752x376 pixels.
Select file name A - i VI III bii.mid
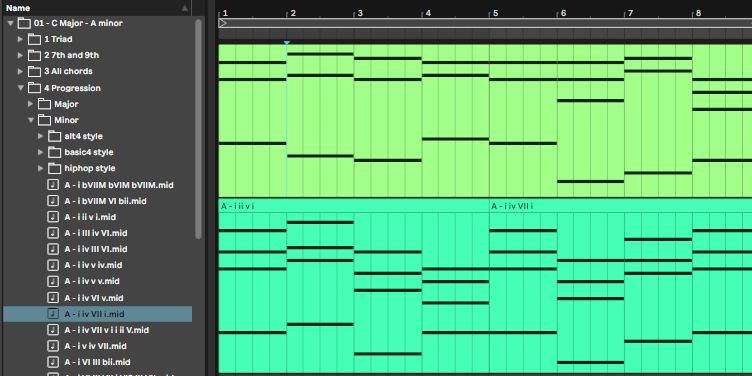pyautogui.click(x=97, y=362)
